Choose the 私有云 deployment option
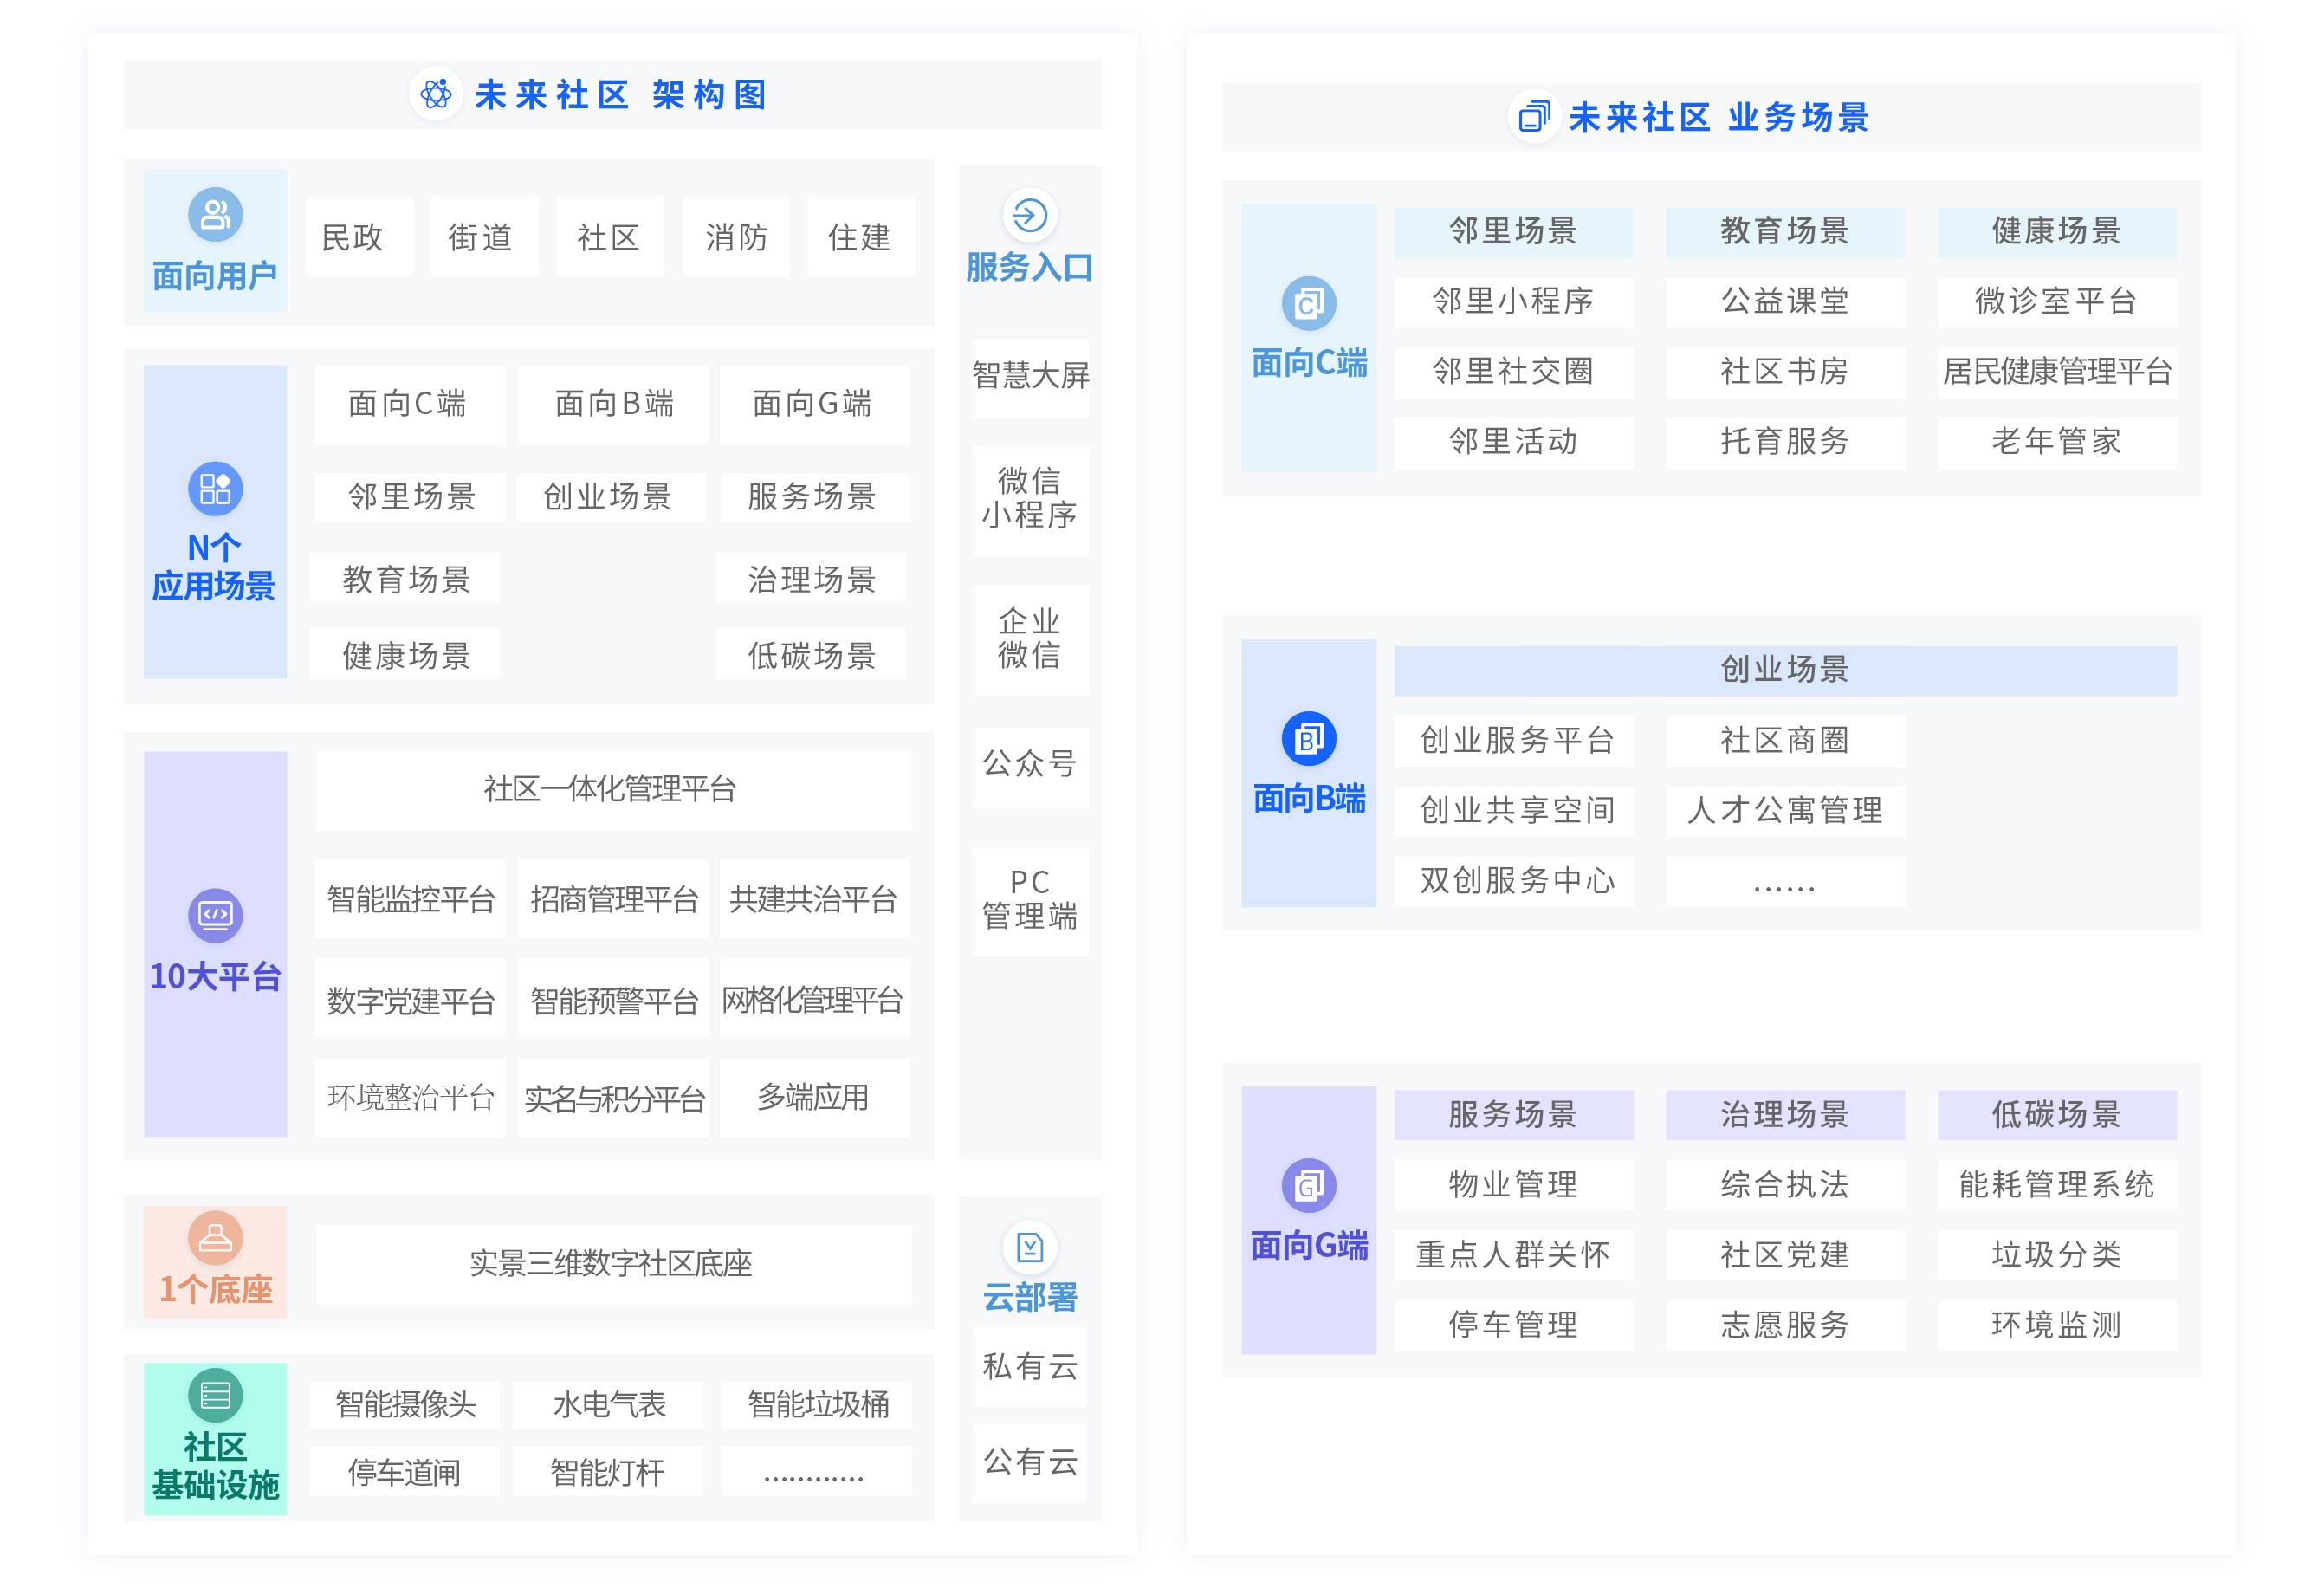 coord(1029,1366)
